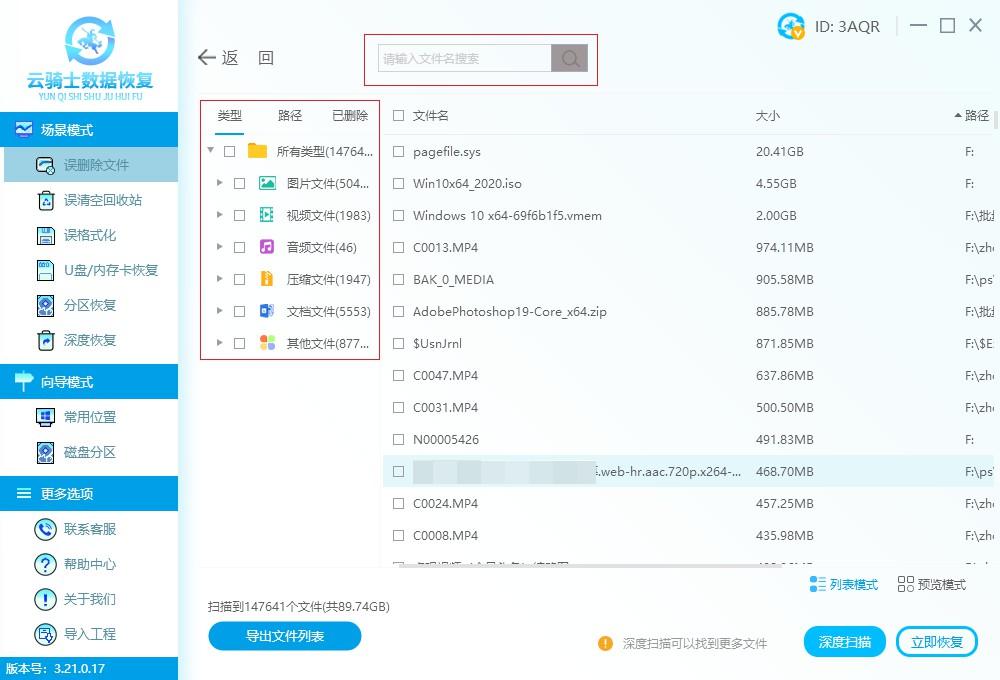Image resolution: width=1000 pixels, height=680 pixels.
Task: Click the 导入工程 import icon
Action: [45, 635]
